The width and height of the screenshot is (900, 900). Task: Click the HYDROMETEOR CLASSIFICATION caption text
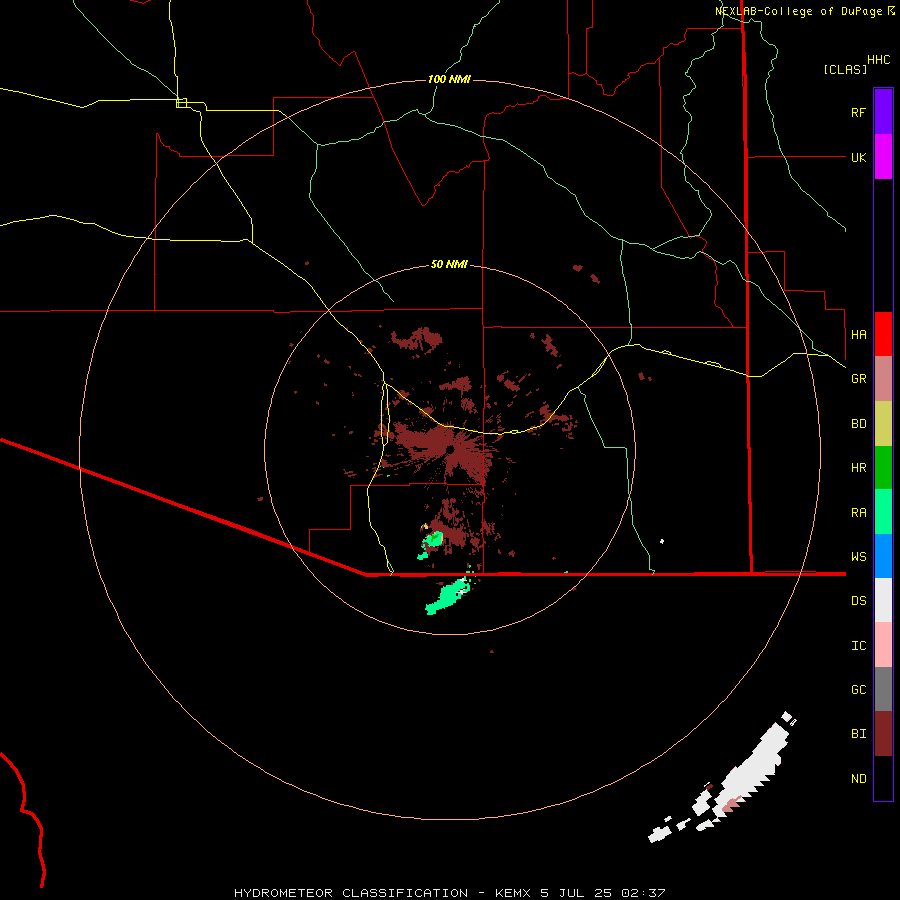[351, 893]
